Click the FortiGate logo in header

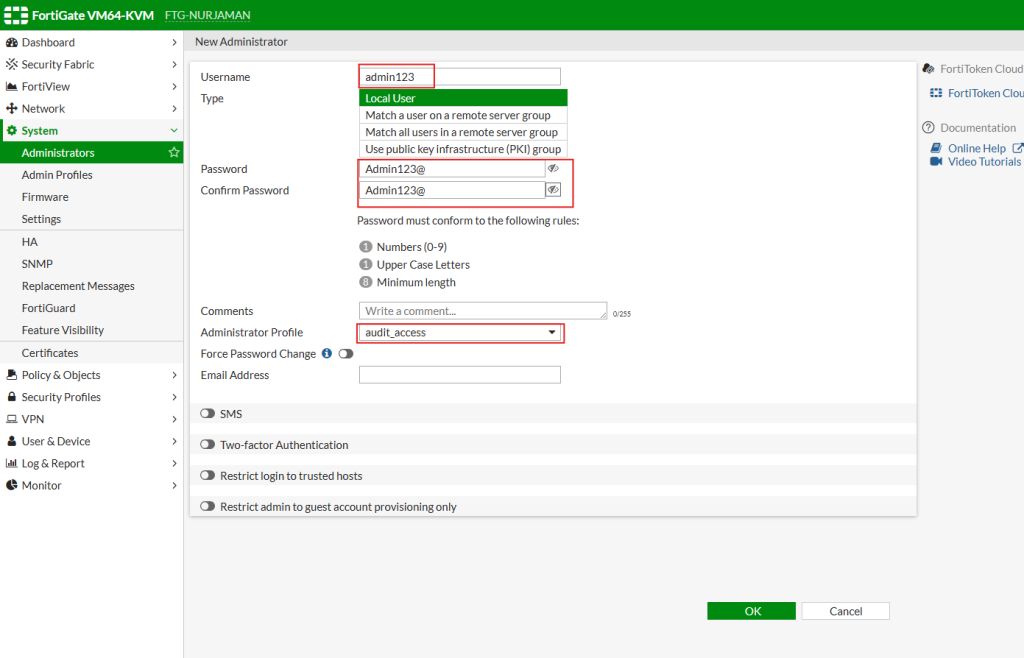tap(16, 15)
